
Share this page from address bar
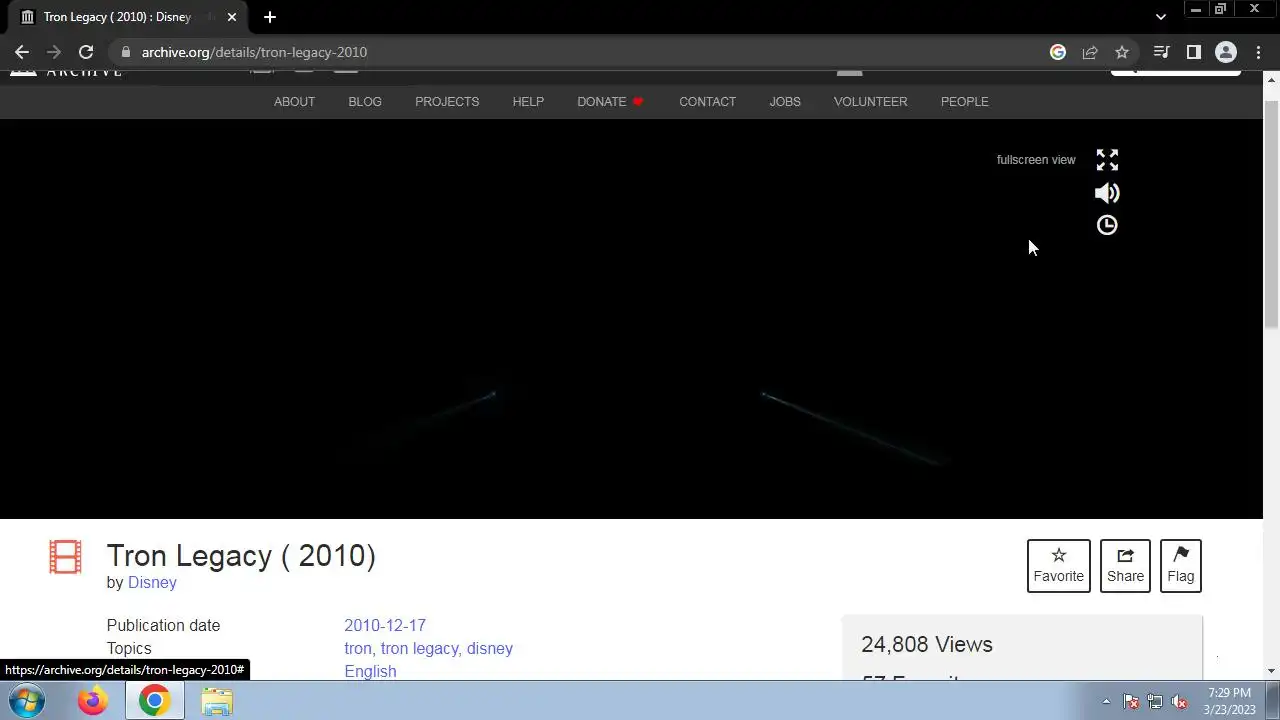pyautogui.click(x=1090, y=52)
